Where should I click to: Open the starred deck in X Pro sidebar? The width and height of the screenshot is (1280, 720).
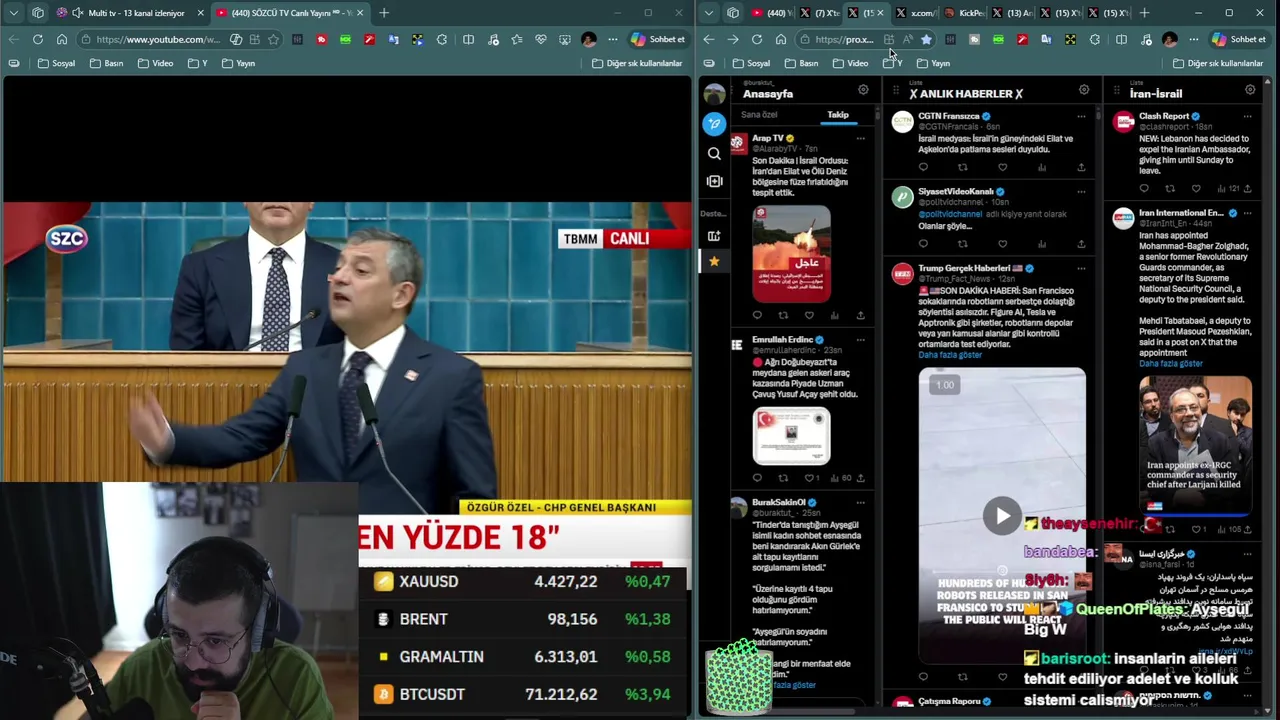pyautogui.click(x=714, y=261)
